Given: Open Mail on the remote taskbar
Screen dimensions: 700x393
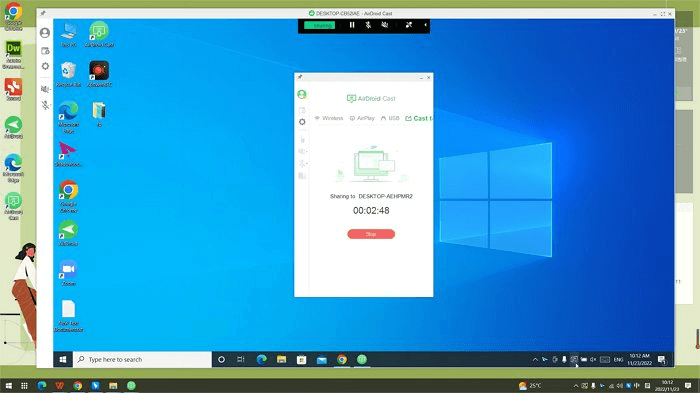Looking at the screenshot, I should tap(321, 360).
